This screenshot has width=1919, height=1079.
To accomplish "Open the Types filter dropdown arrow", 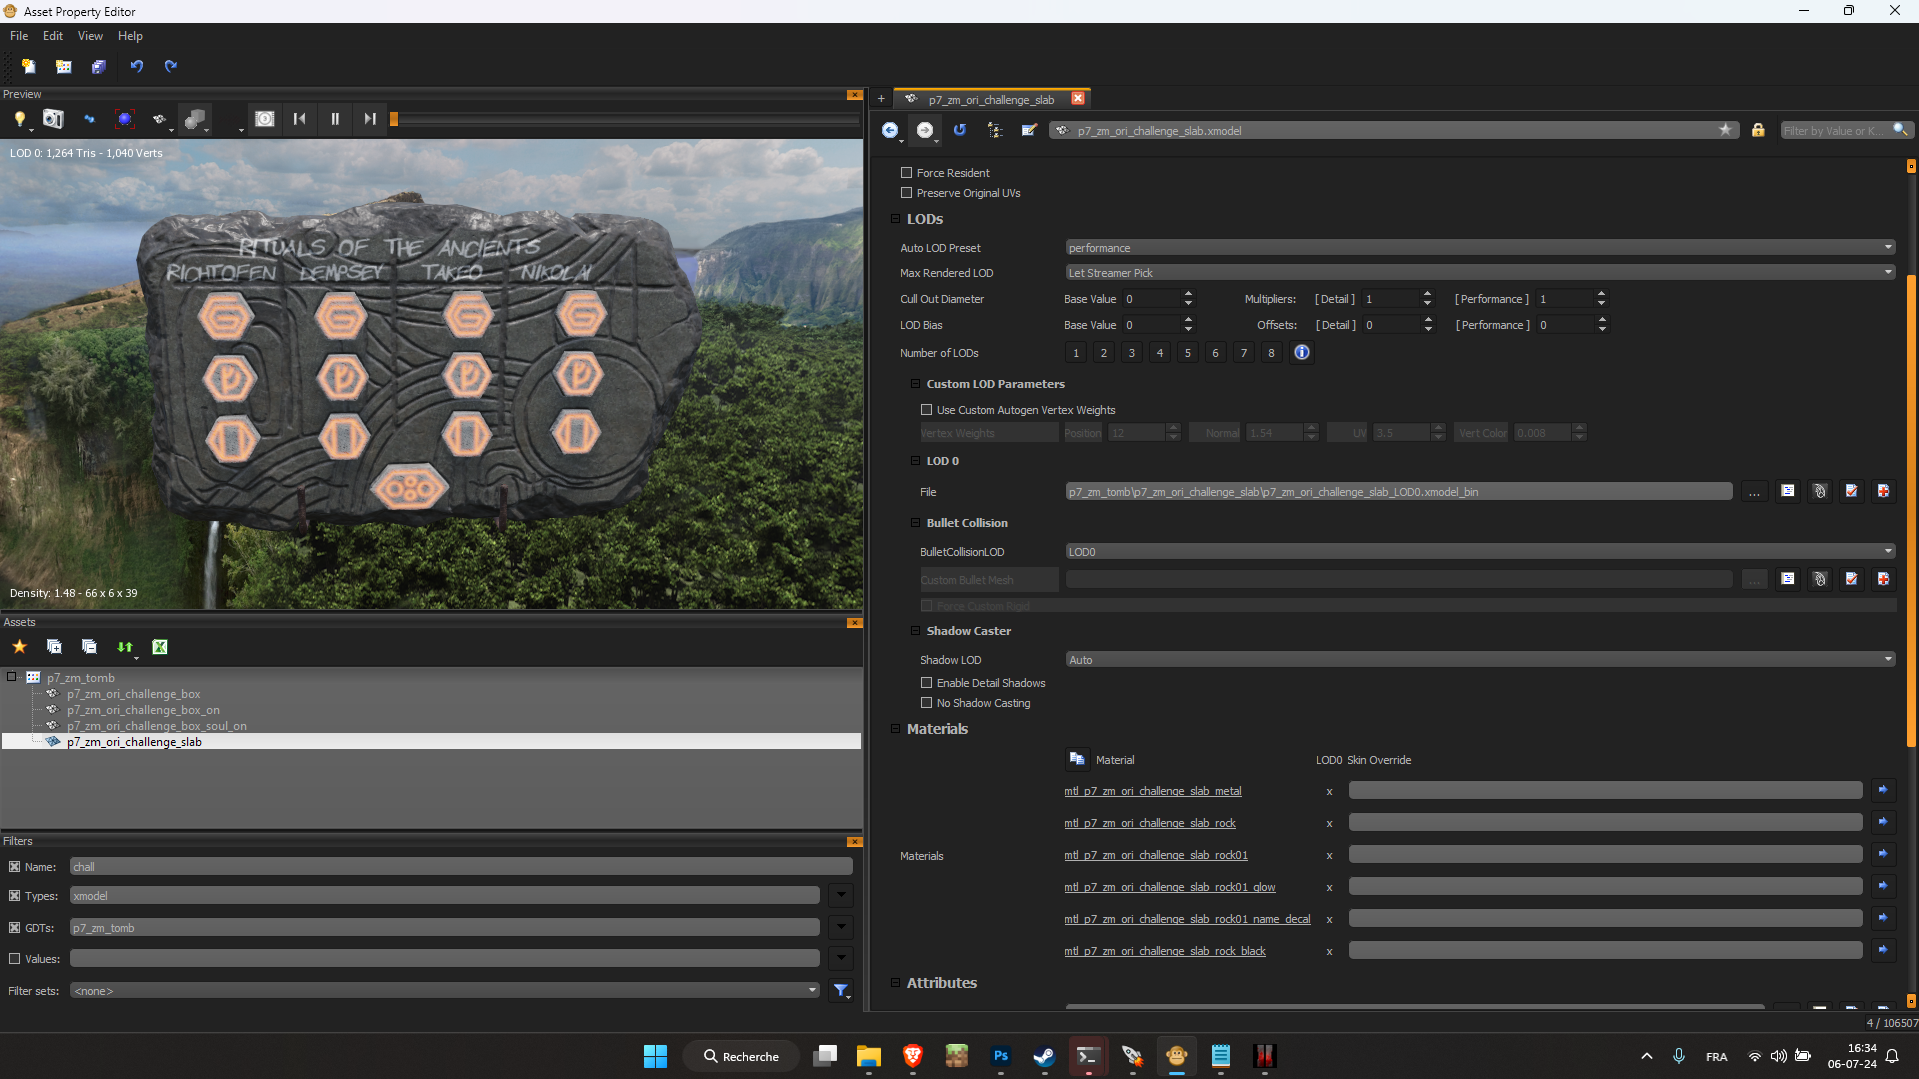I will pos(841,896).
